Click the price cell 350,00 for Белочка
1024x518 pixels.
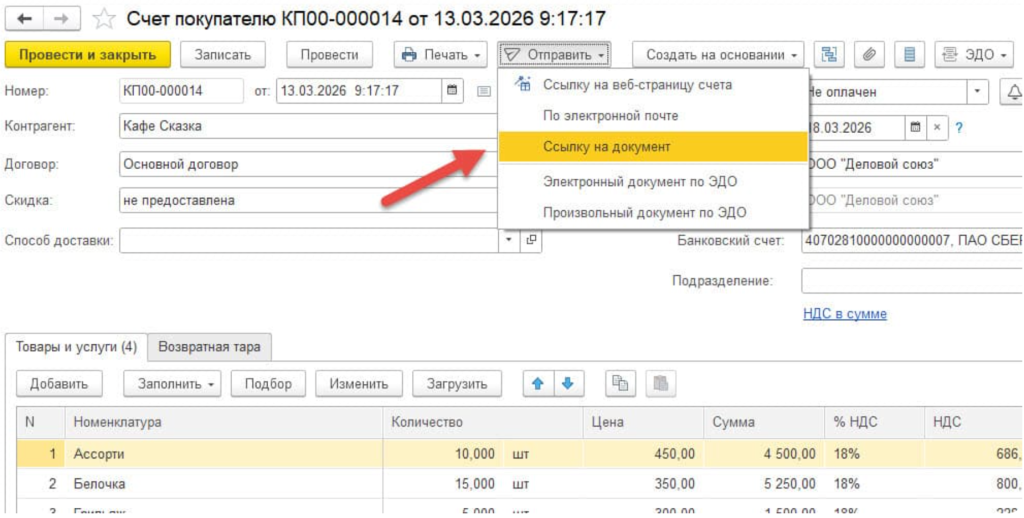pyautogui.click(x=643, y=484)
